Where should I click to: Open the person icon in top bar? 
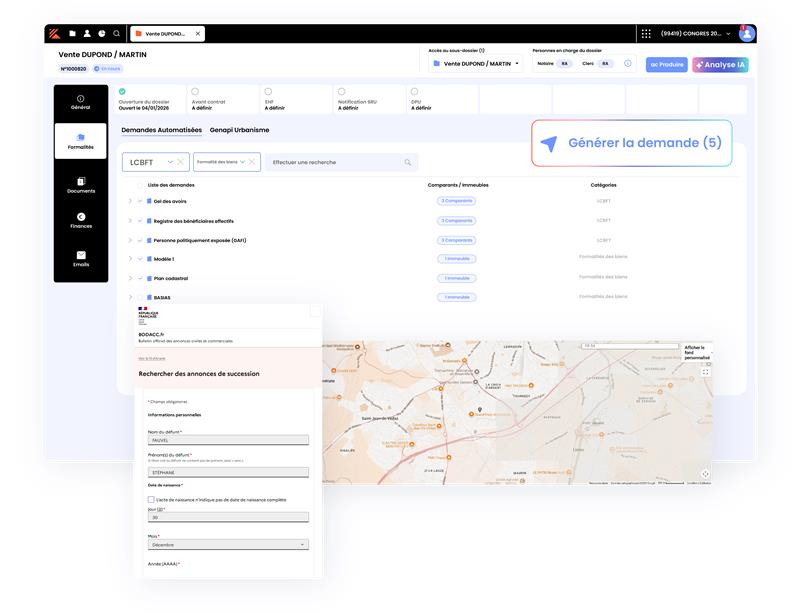[x=87, y=34]
